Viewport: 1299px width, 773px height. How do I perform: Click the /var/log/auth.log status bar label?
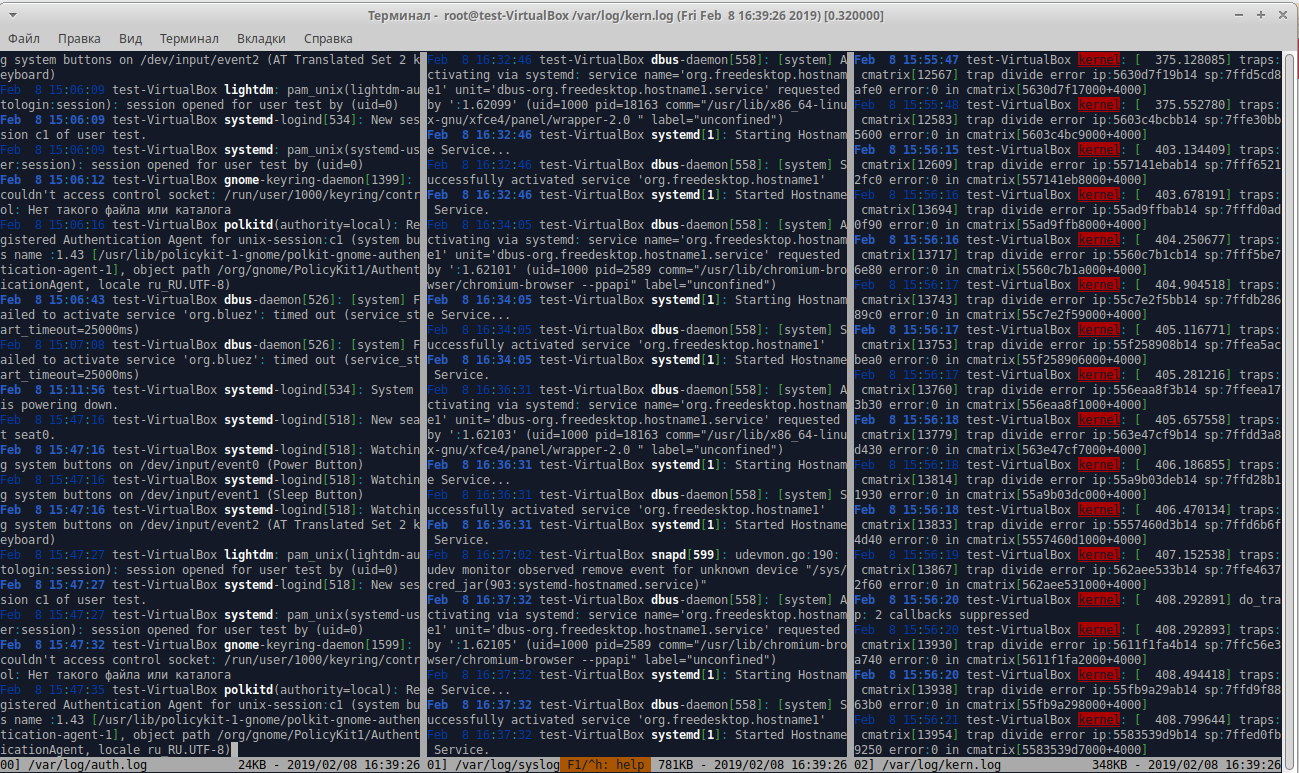(x=88, y=765)
